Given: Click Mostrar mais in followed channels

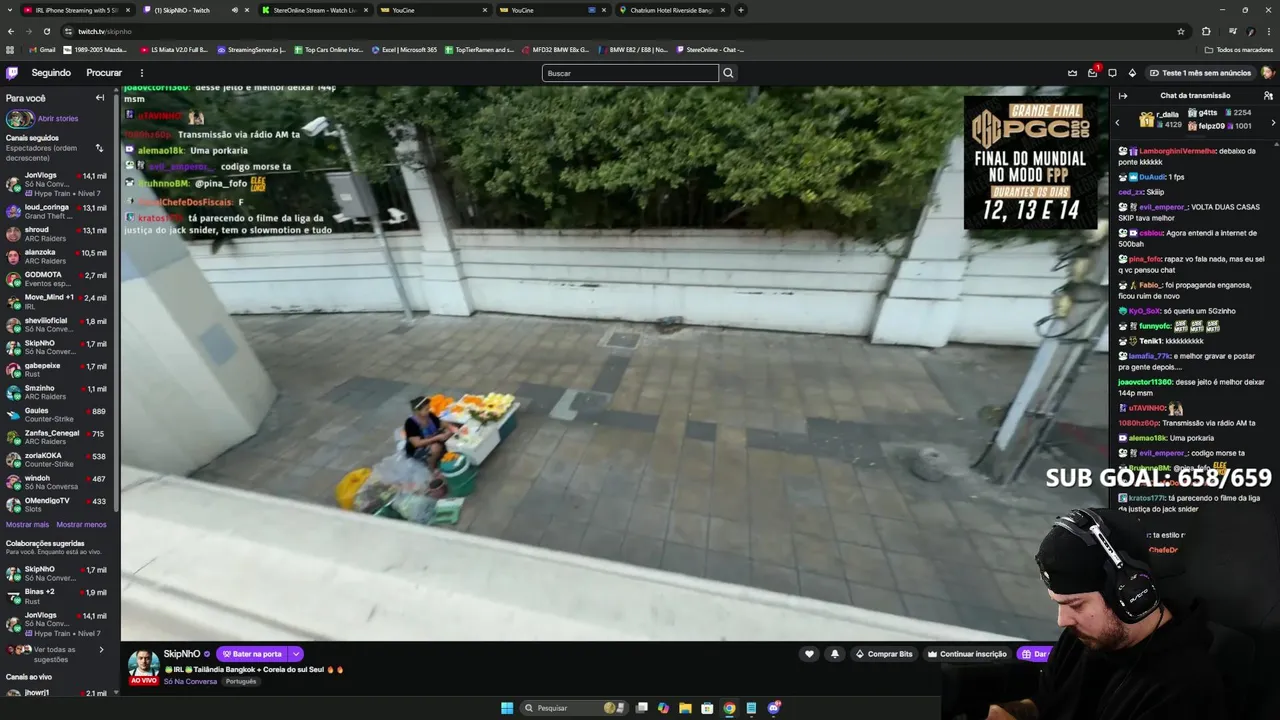Looking at the screenshot, I should click(x=27, y=525).
